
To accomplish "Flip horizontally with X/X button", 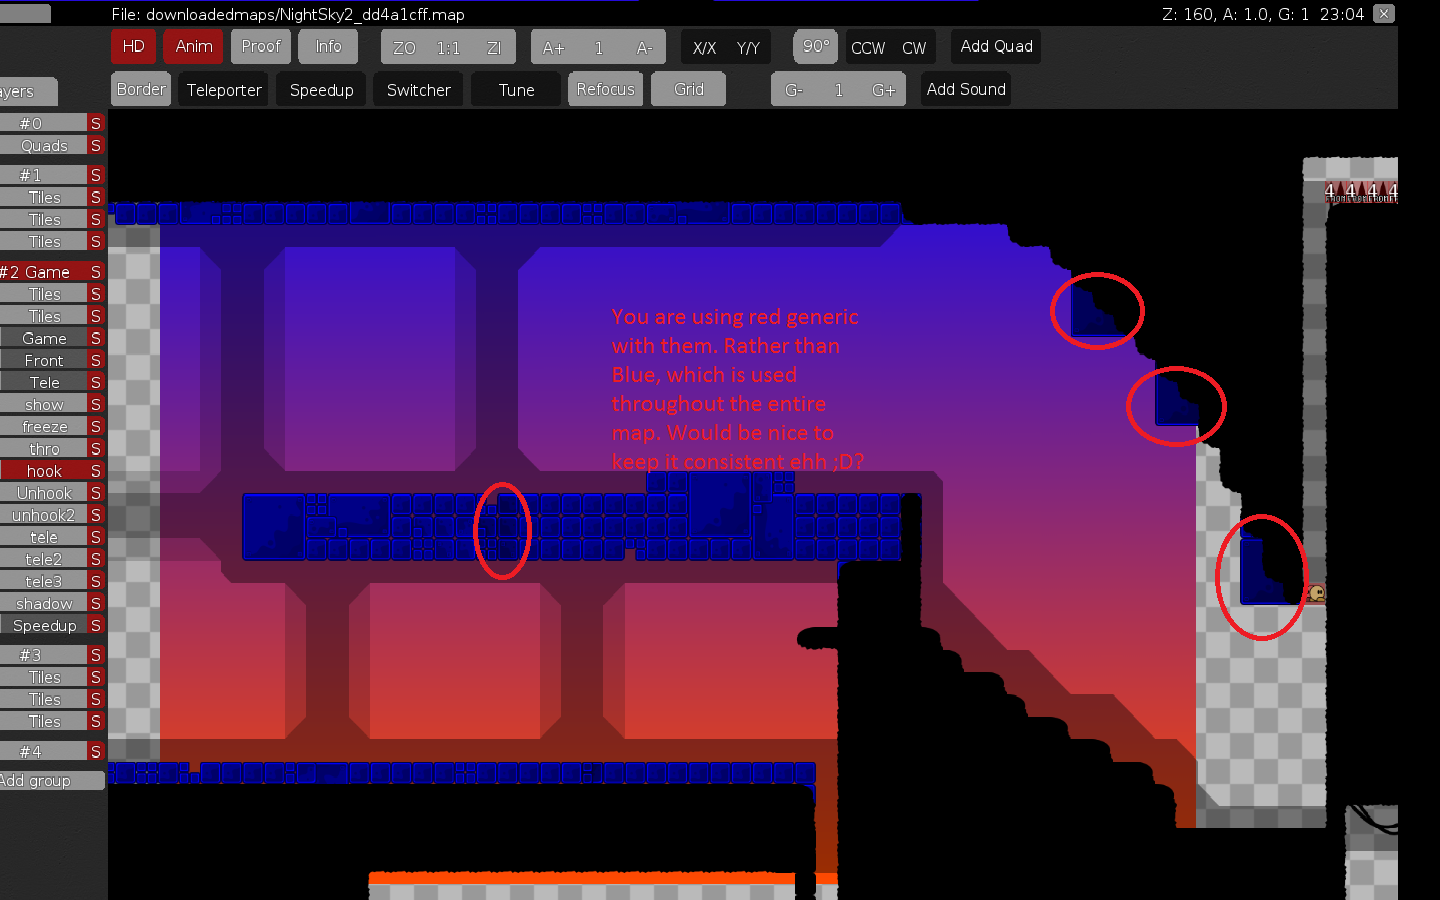I will 704,48.
